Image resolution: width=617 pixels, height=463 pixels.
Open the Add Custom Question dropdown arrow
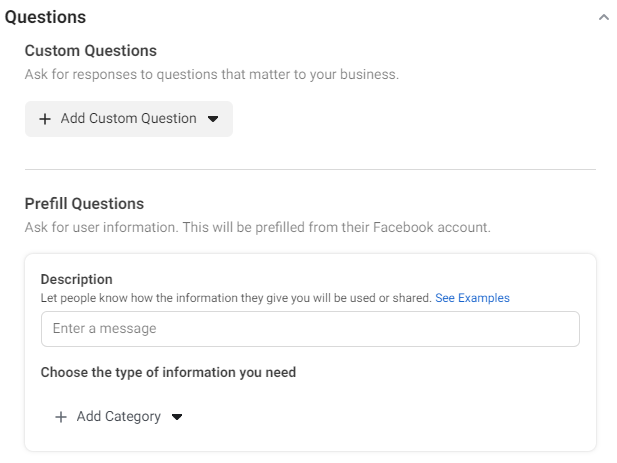(213, 119)
